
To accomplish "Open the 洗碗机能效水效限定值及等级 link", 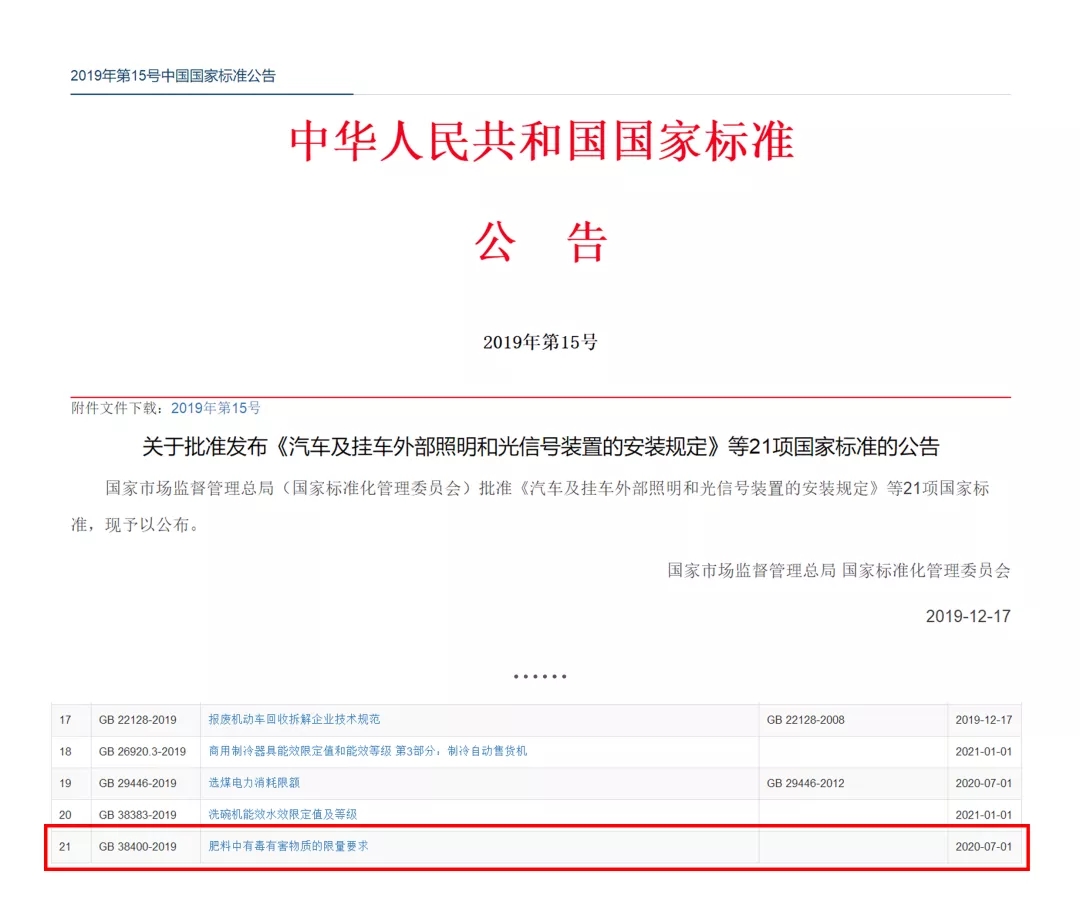I will (282, 815).
